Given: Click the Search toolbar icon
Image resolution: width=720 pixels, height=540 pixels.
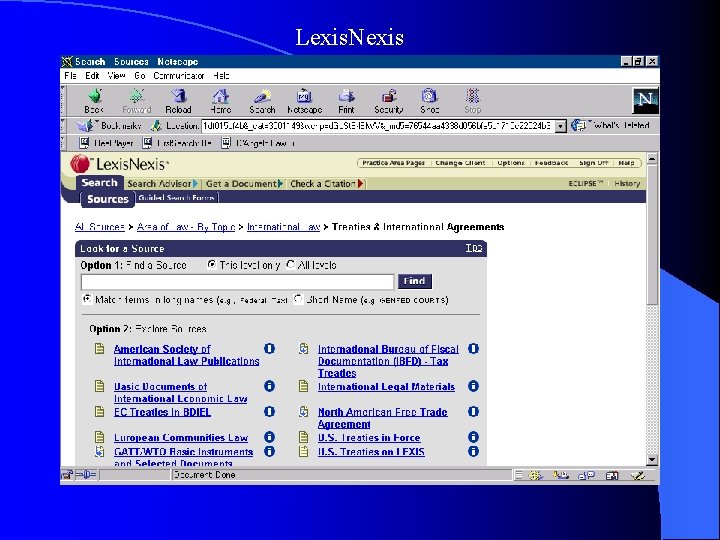Looking at the screenshot, I should click(262, 101).
